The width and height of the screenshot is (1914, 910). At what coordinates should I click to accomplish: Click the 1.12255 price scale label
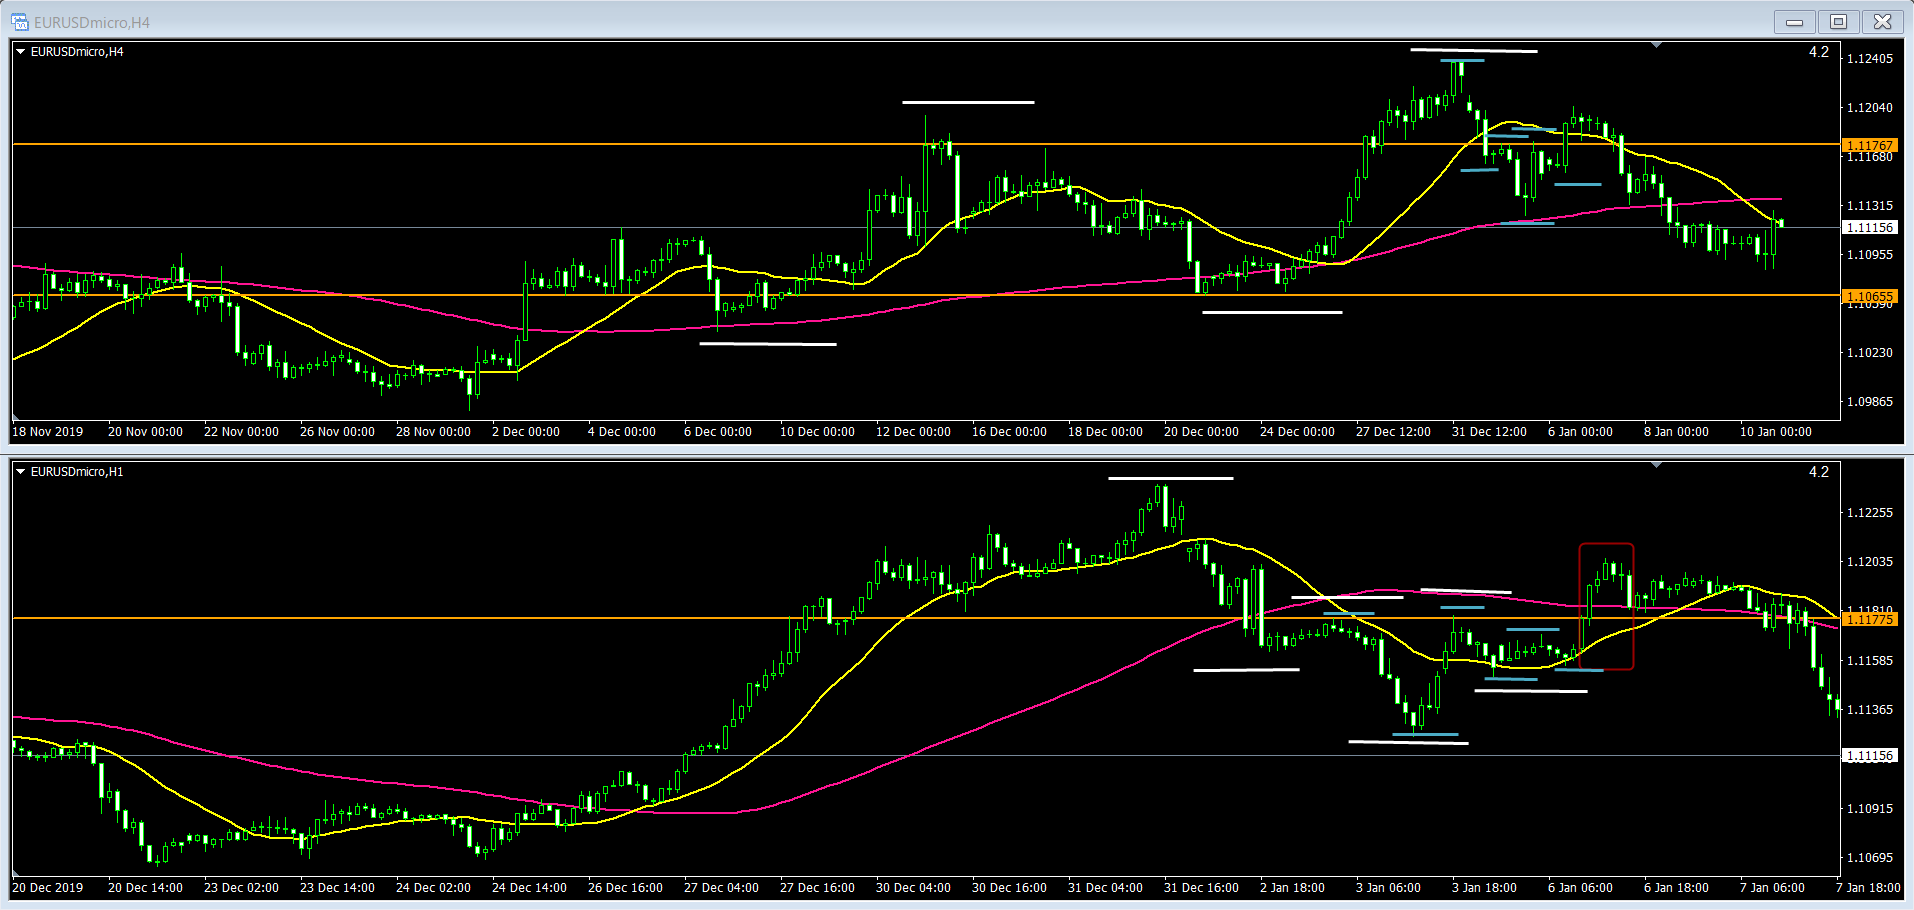1869,513
